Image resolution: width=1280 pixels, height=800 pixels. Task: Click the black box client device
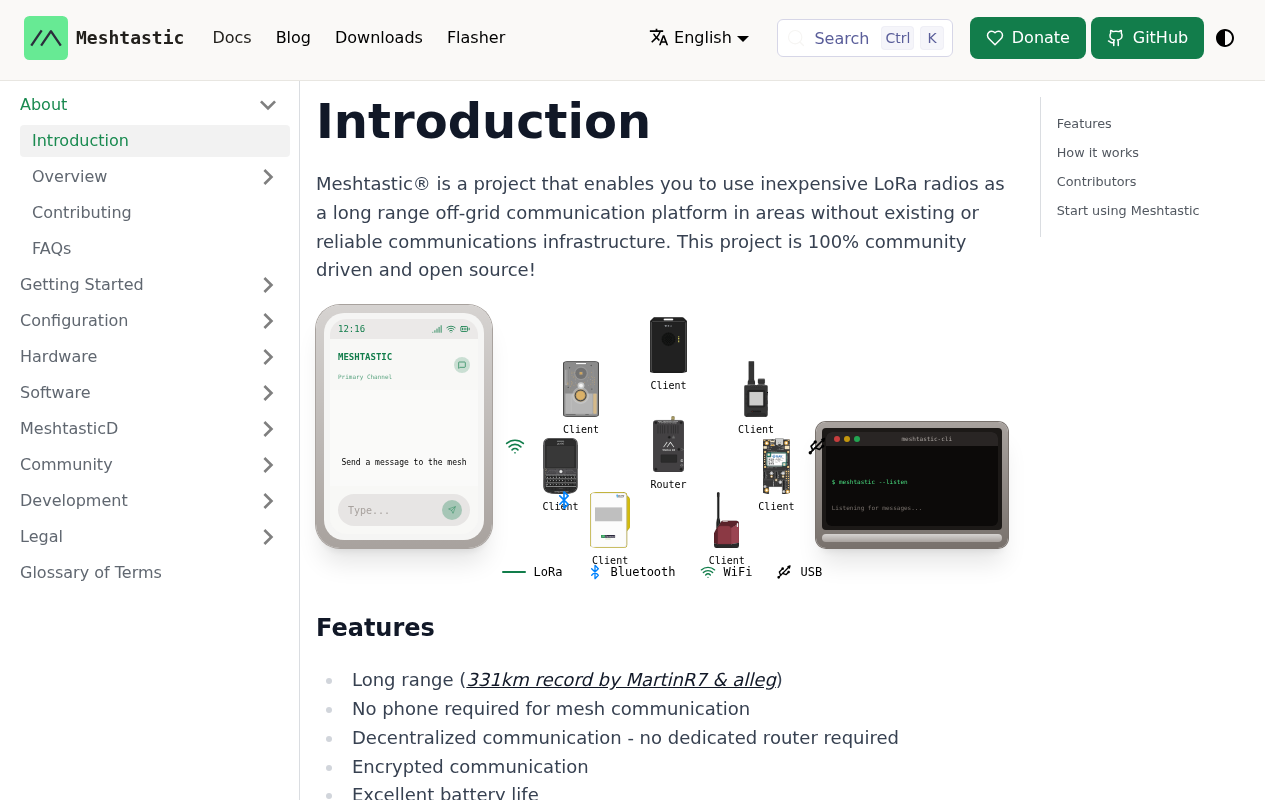tap(668, 345)
